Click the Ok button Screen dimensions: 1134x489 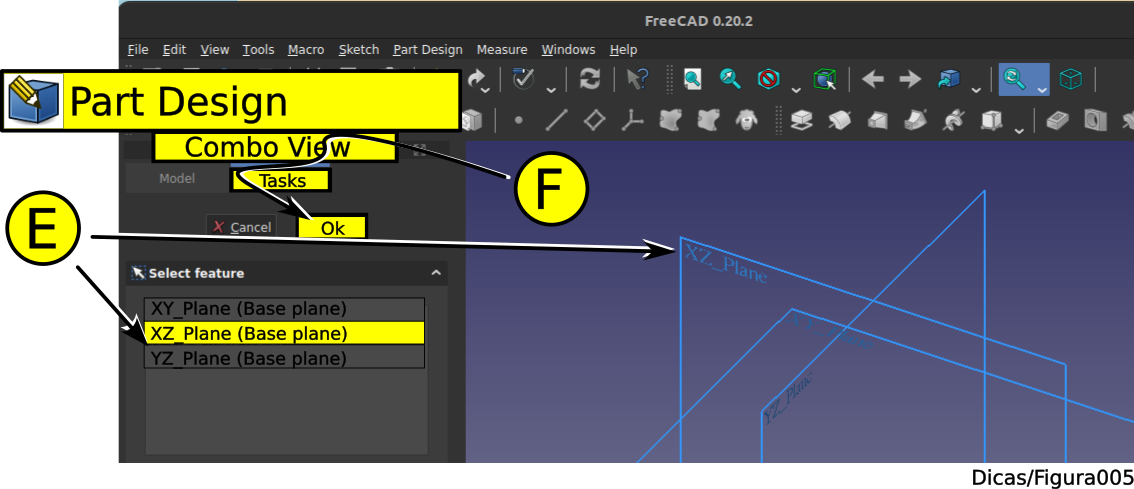[x=333, y=228]
